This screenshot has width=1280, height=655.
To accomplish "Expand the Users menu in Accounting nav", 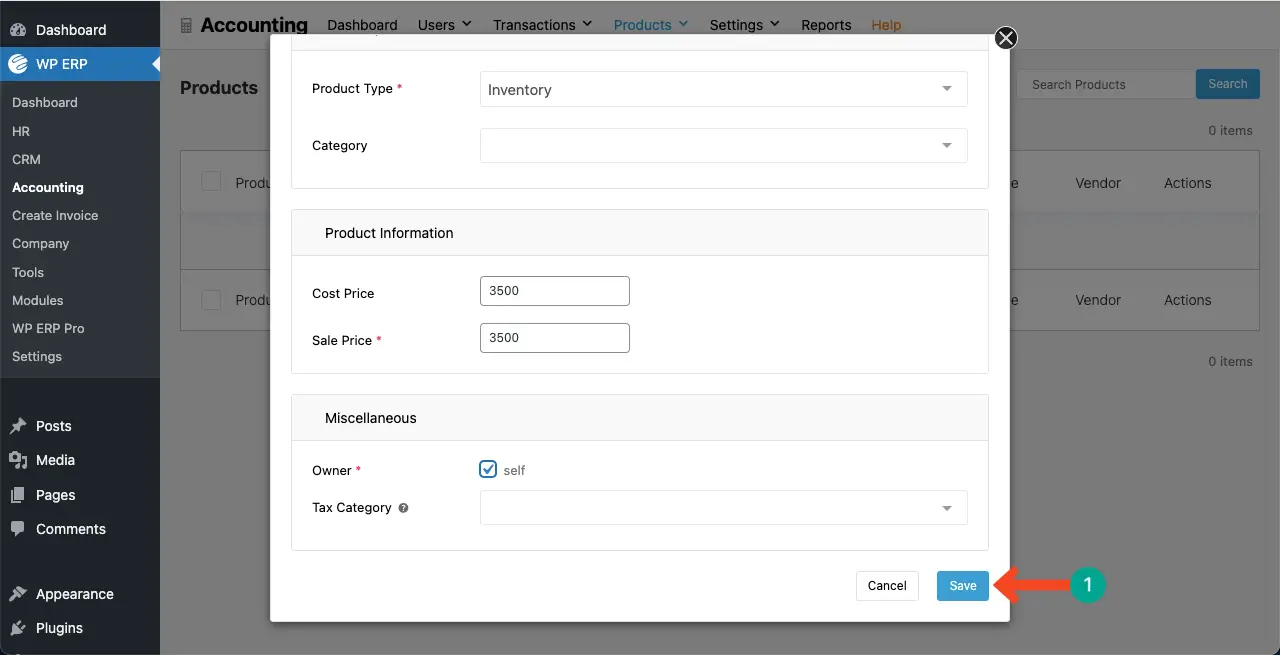I will [445, 25].
